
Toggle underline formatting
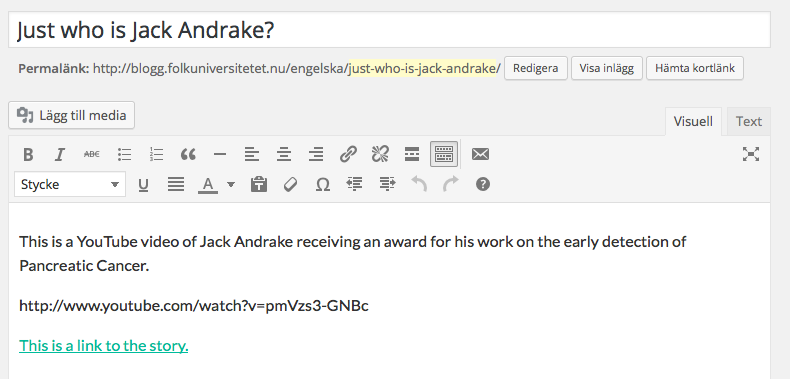(143, 185)
